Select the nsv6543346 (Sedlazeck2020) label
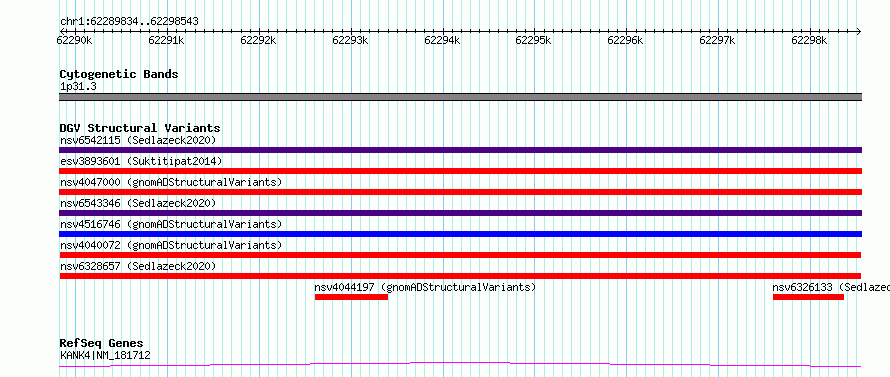This screenshot has width=890, height=377. pyautogui.click(x=138, y=203)
